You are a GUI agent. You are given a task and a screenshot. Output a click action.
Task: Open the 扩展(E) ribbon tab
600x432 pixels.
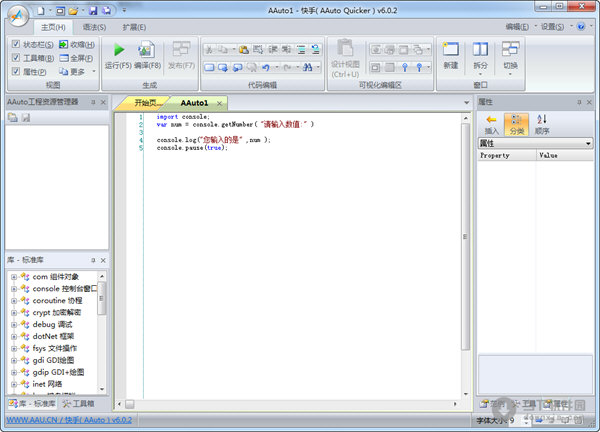point(134,27)
